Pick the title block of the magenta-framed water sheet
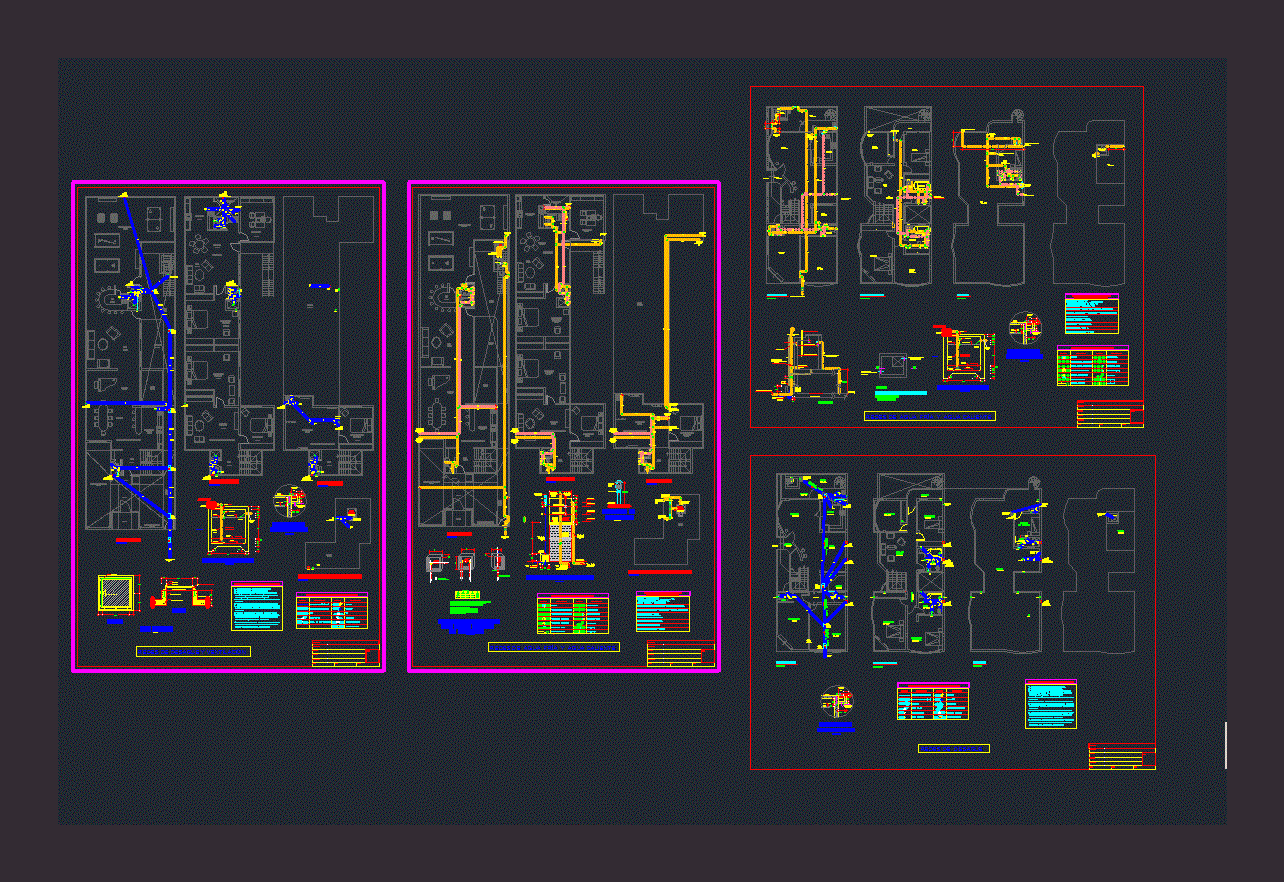This screenshot has height=882, width=1284. [681, 654]
